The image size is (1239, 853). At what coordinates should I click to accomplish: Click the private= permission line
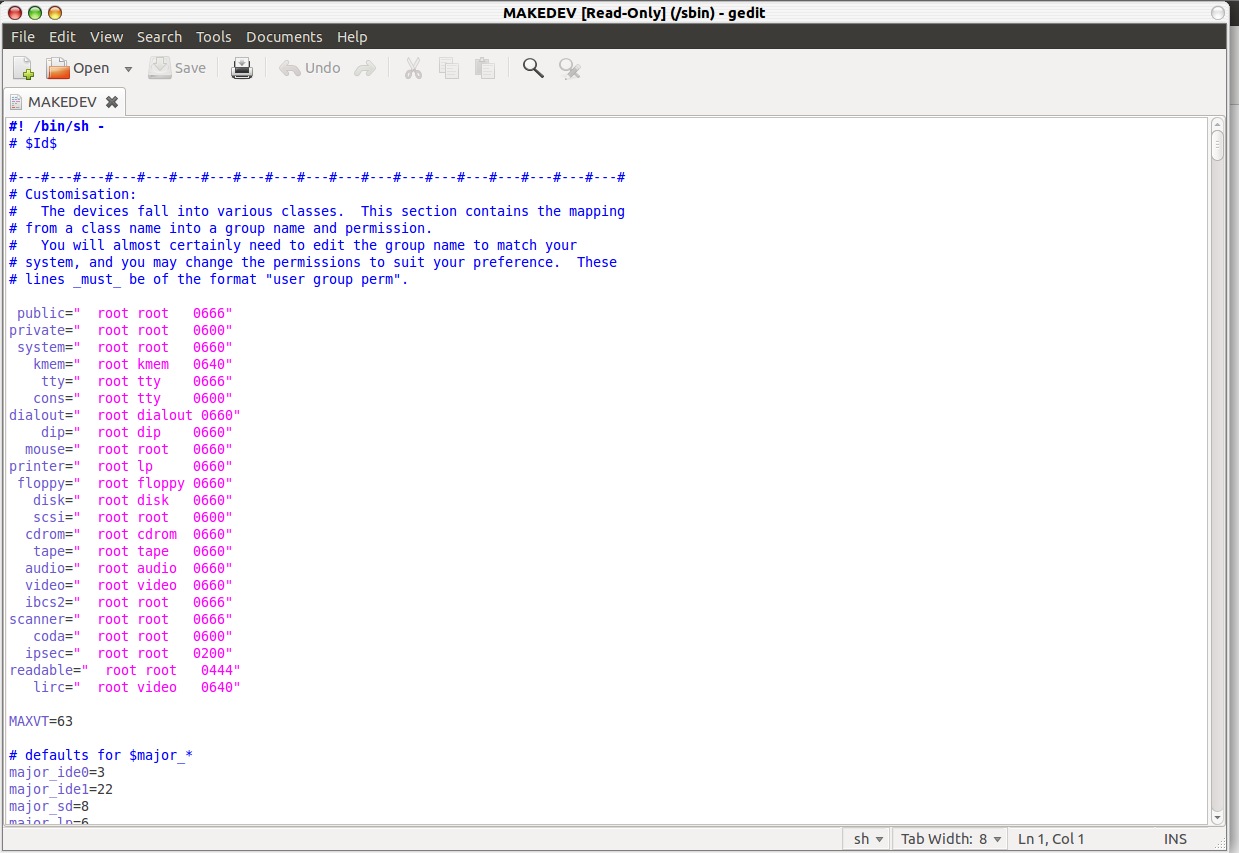tap(121, 330)
